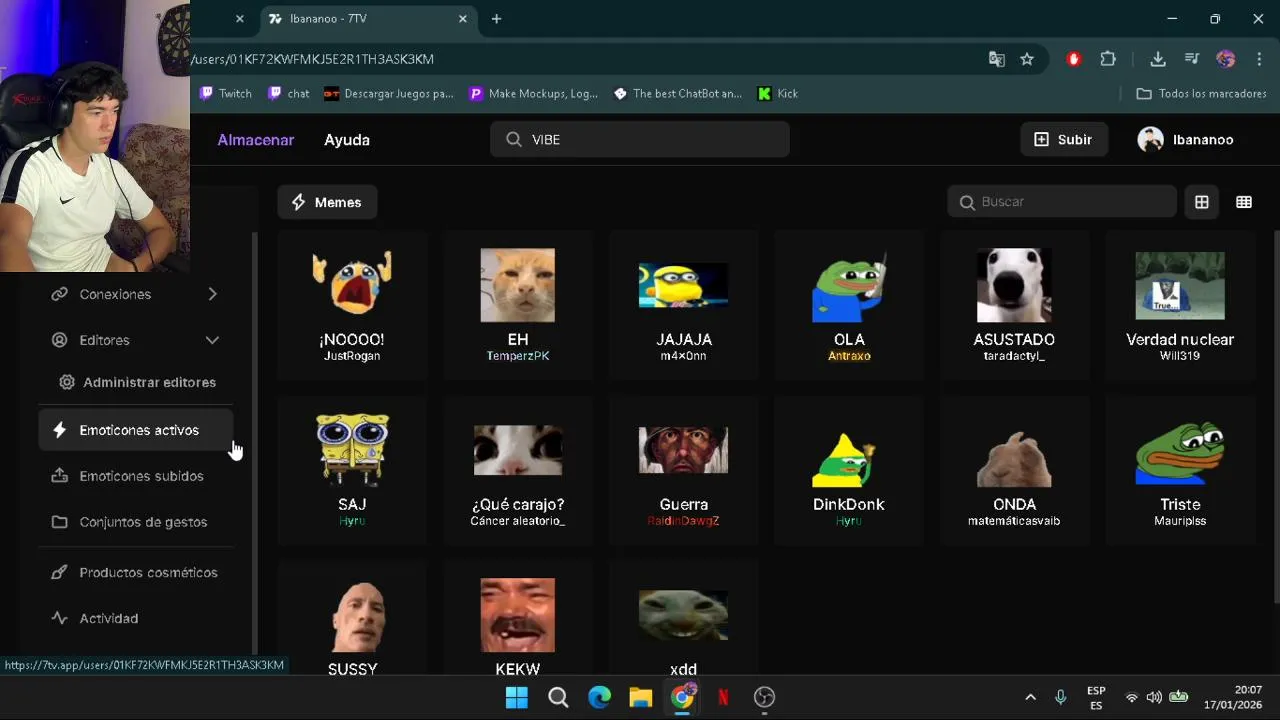Expand the Conexiones chevron arrow

pyautogui.click(x=212, y=294)
